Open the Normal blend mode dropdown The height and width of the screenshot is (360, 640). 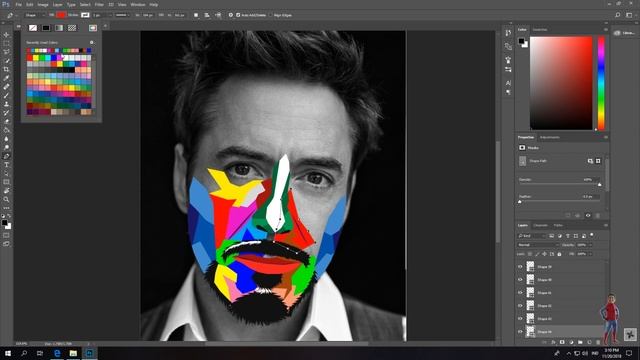pyautogui.click(x=538, y=245)
